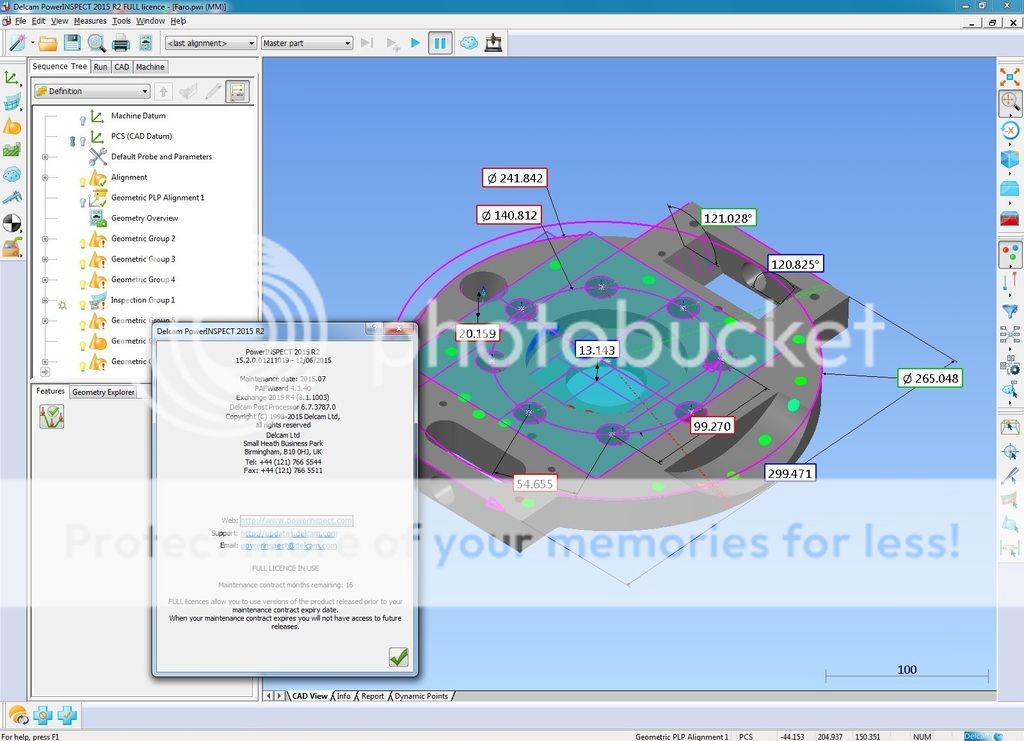Image resolution: width=1024 pixels, height=741 pixels.
Task: Click the www.powerinspect.com web link
Action: pos(296,520)
